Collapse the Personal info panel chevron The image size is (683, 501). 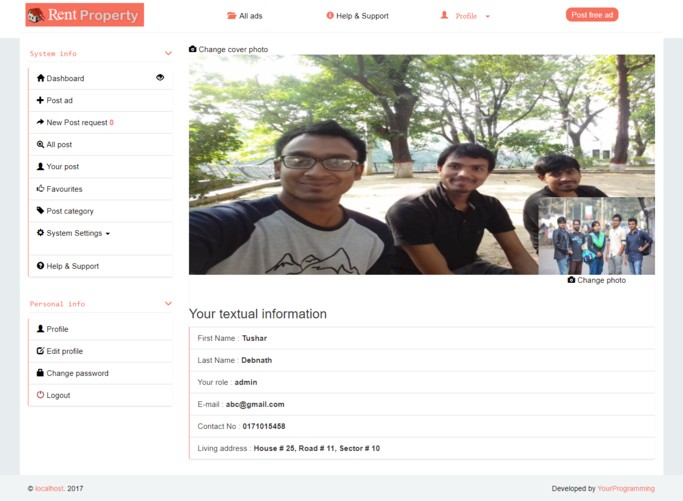click(x=168, y=304)
